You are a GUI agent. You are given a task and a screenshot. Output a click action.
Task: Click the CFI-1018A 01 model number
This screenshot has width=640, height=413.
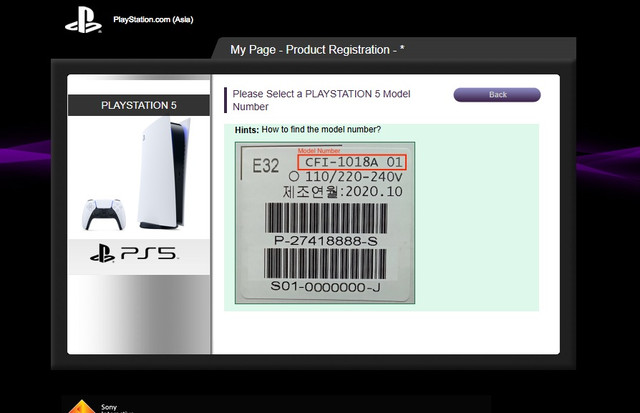(352, 162)
